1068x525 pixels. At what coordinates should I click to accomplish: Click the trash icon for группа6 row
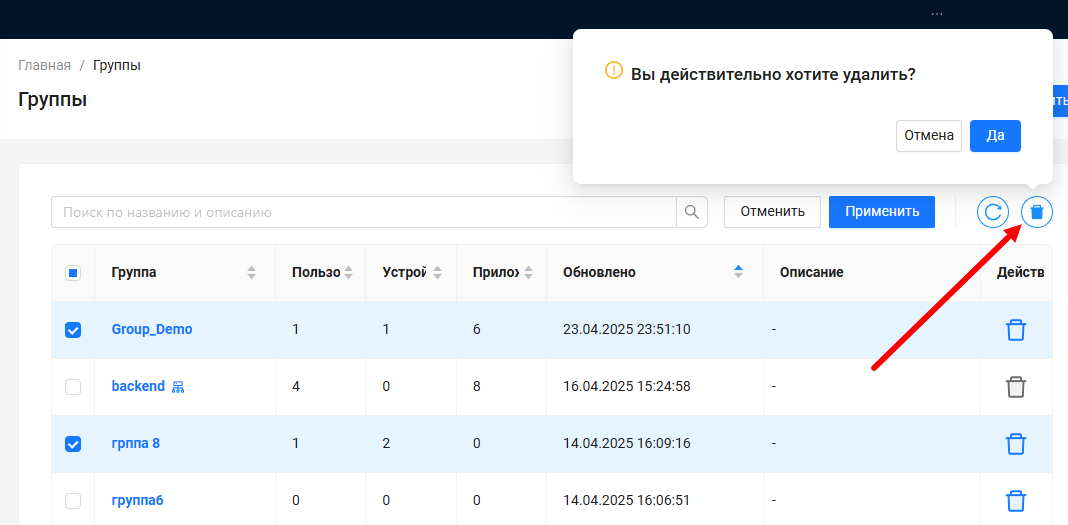pyautogui.click(x=1015, y=500)
